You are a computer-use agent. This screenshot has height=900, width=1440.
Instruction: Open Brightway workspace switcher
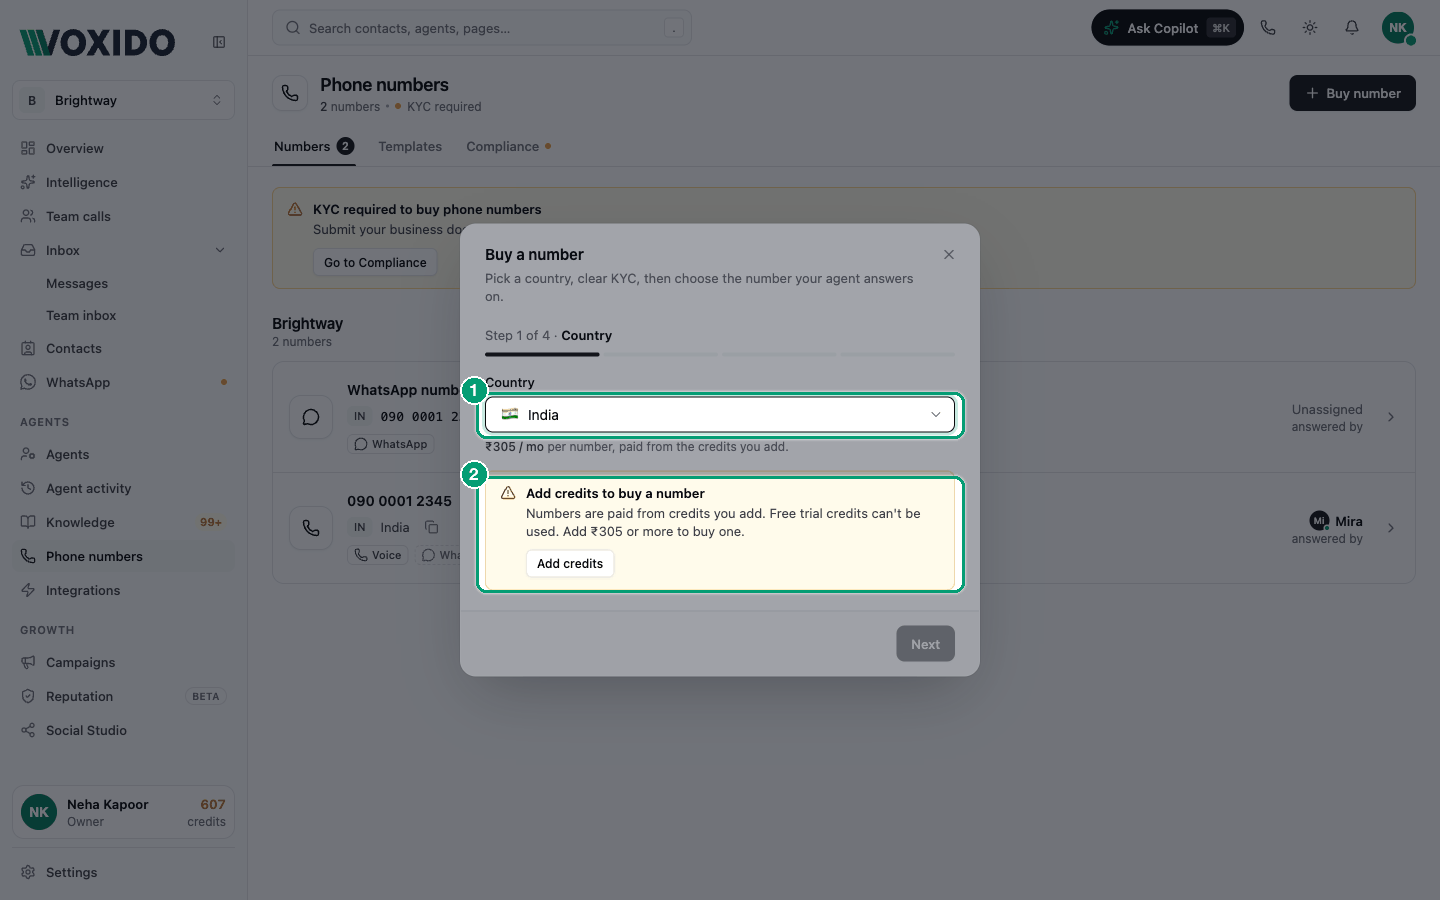[124, 100]
